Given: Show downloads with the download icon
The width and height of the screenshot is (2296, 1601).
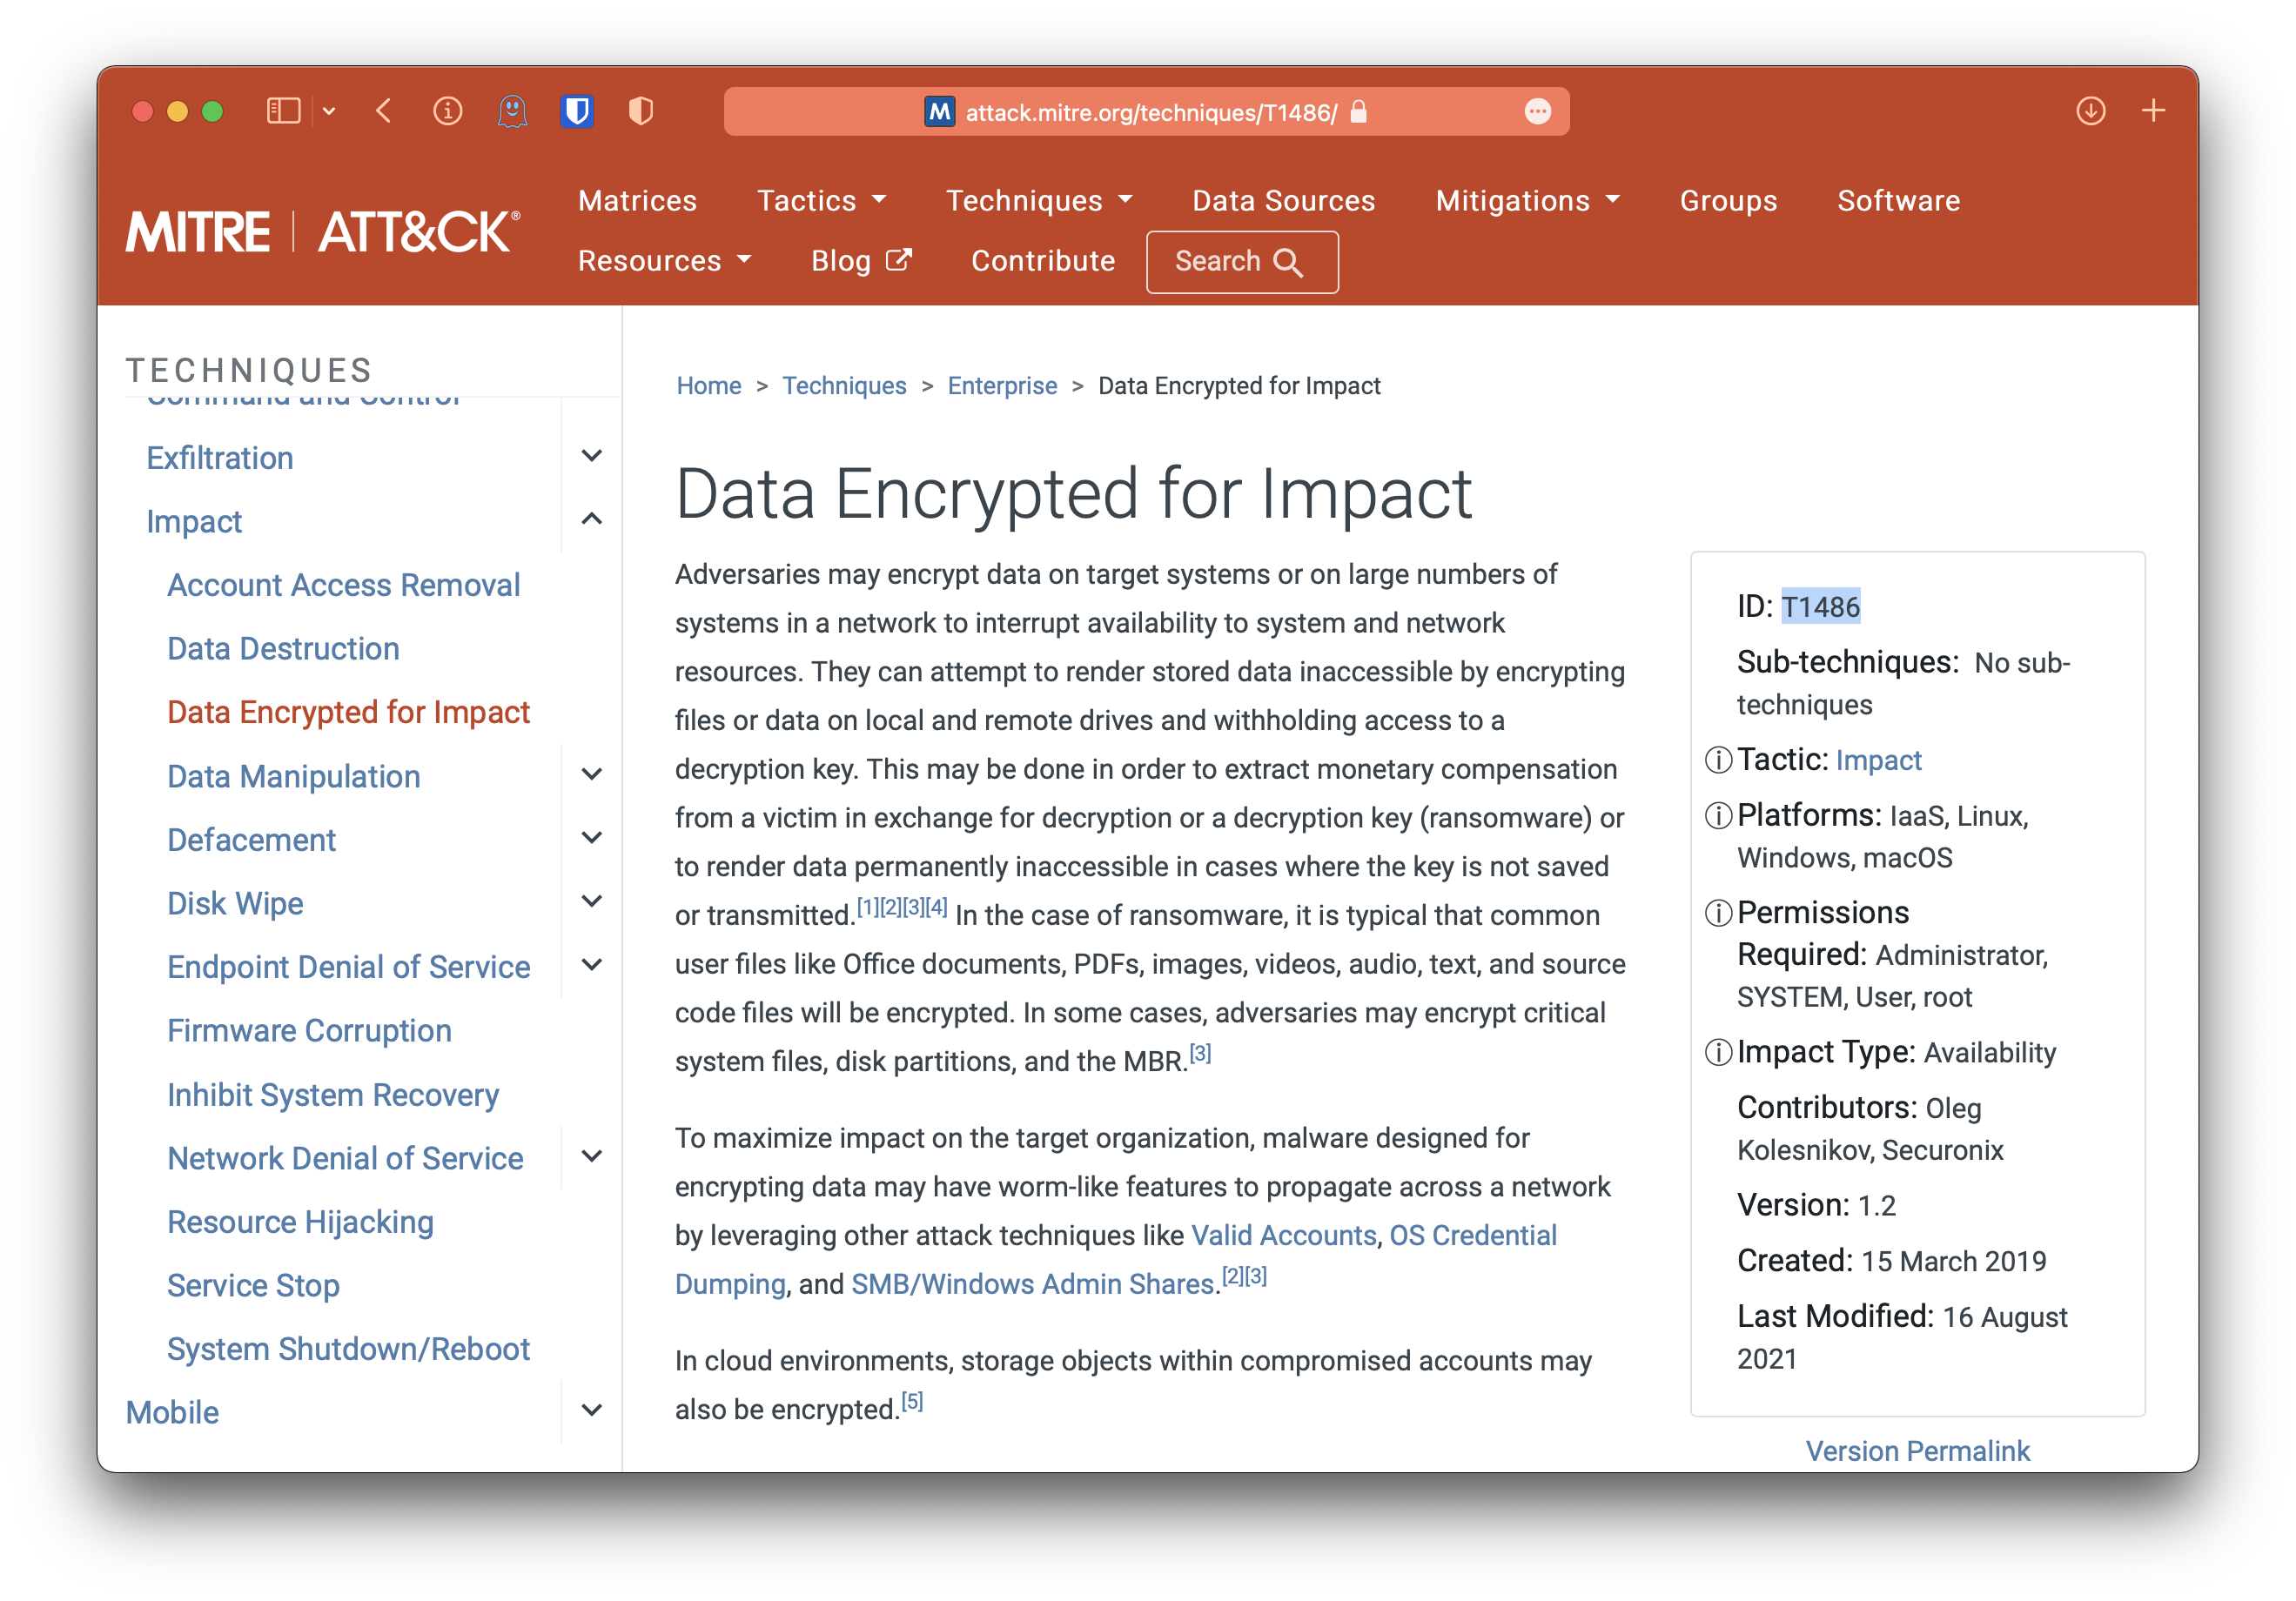Looking at the screenshot, I should 2090,111.
